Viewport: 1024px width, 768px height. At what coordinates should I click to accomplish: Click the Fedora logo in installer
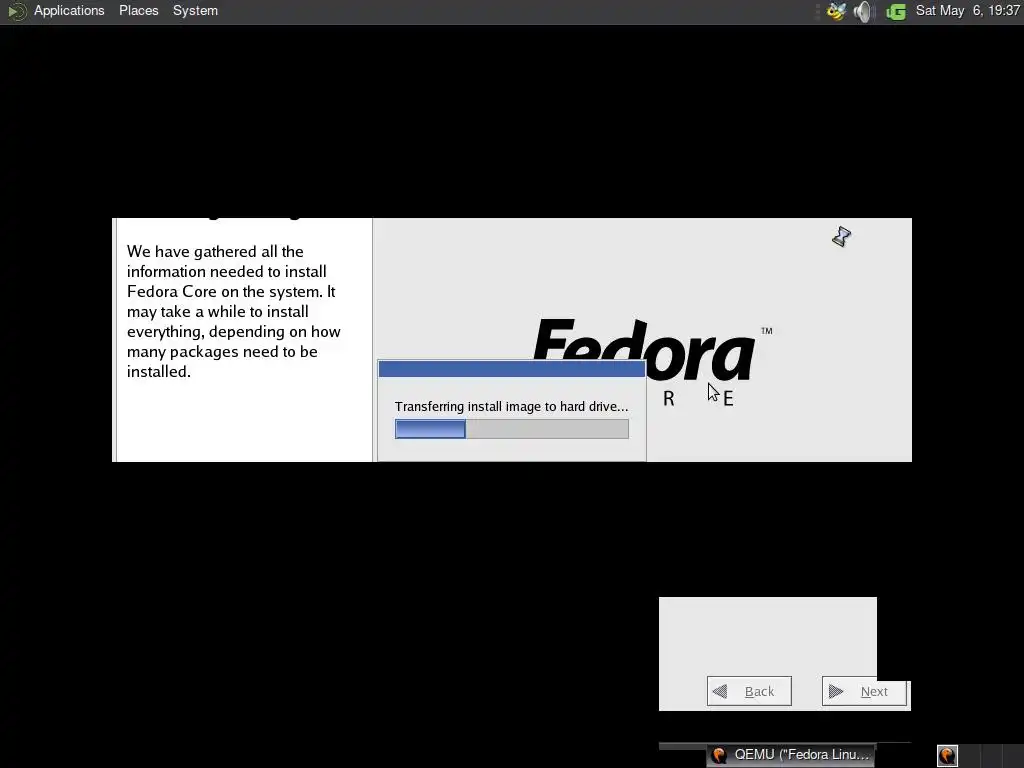point(651,350)
